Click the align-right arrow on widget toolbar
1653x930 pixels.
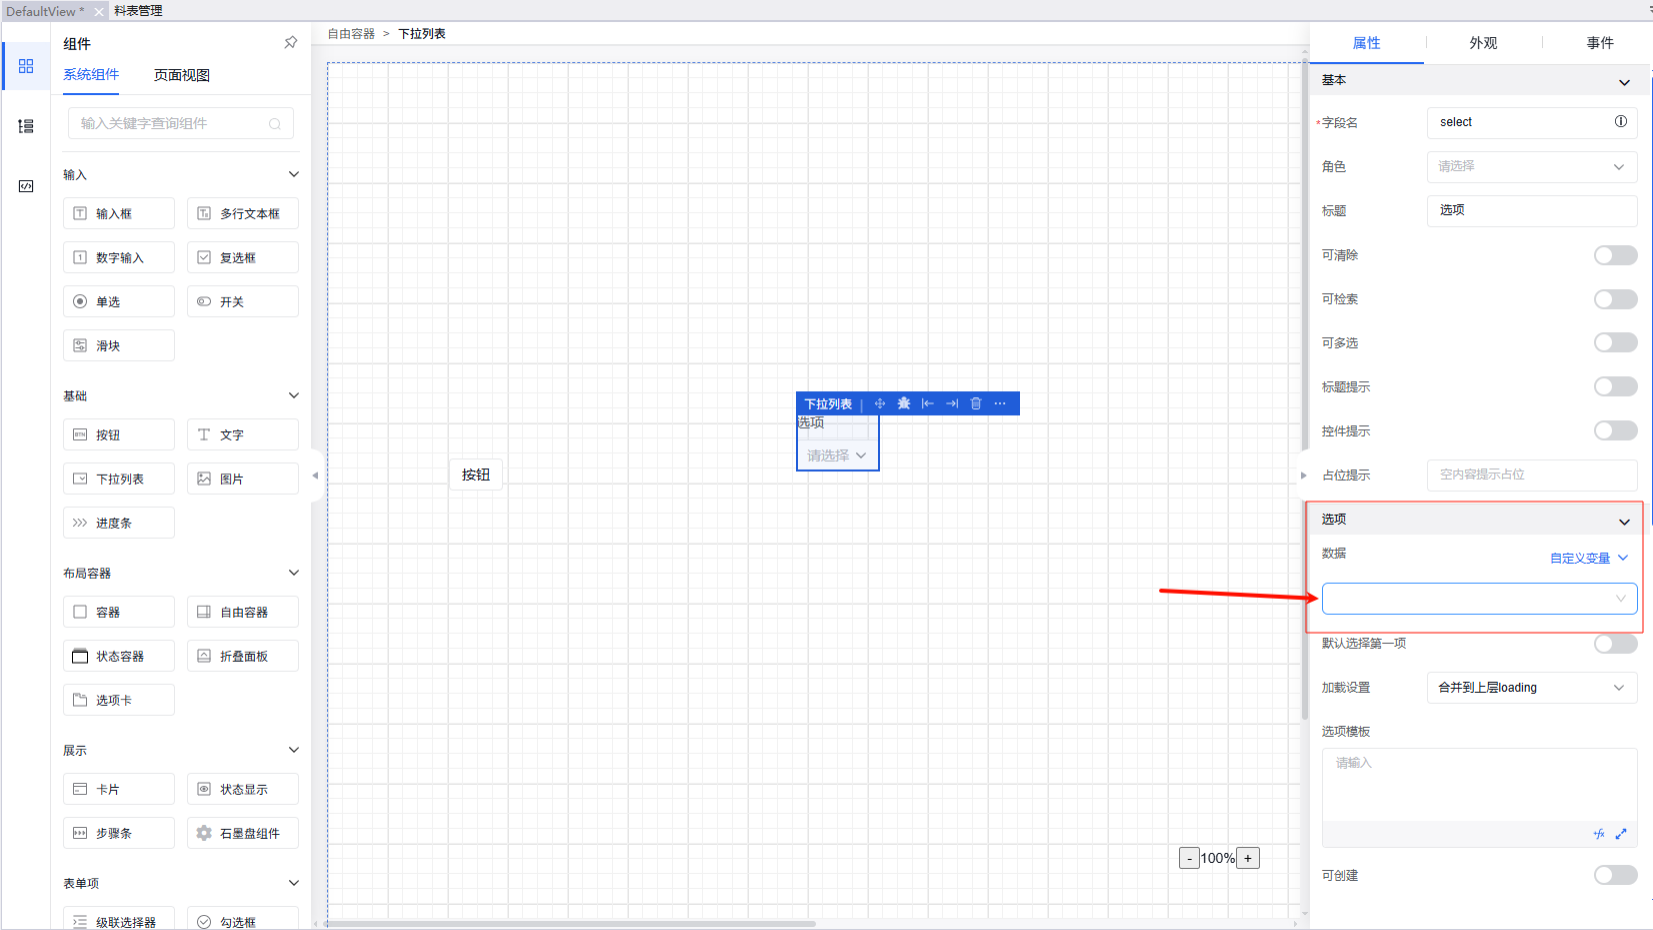[x=952, y=404]
